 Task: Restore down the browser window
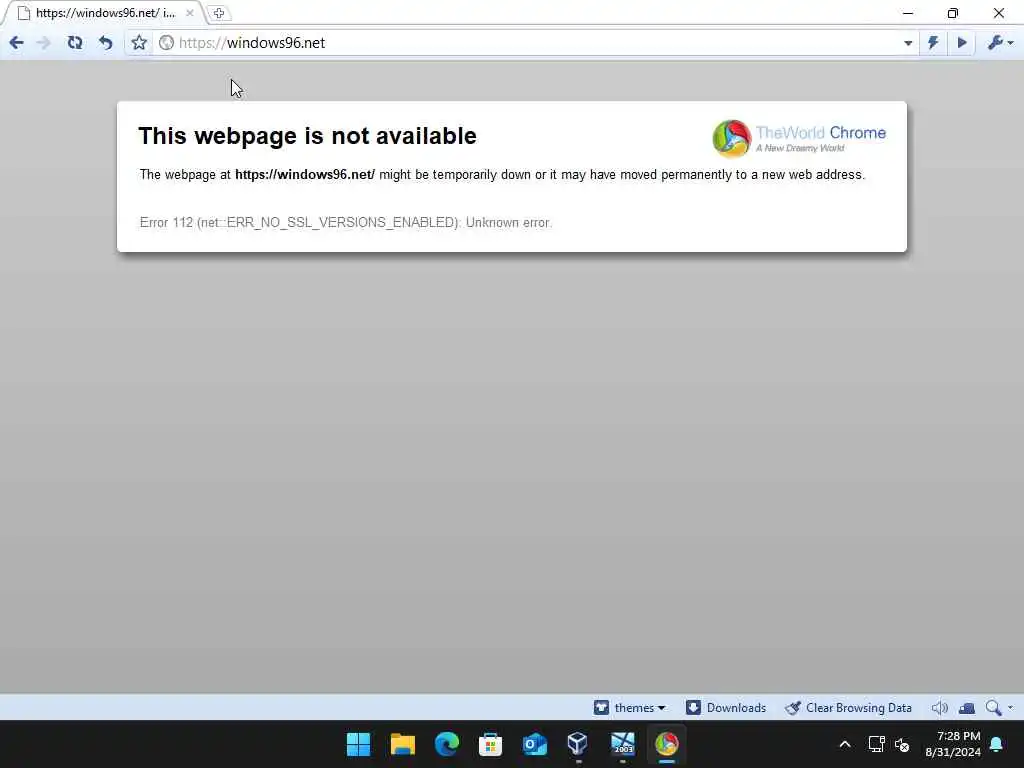click(953, 13)
